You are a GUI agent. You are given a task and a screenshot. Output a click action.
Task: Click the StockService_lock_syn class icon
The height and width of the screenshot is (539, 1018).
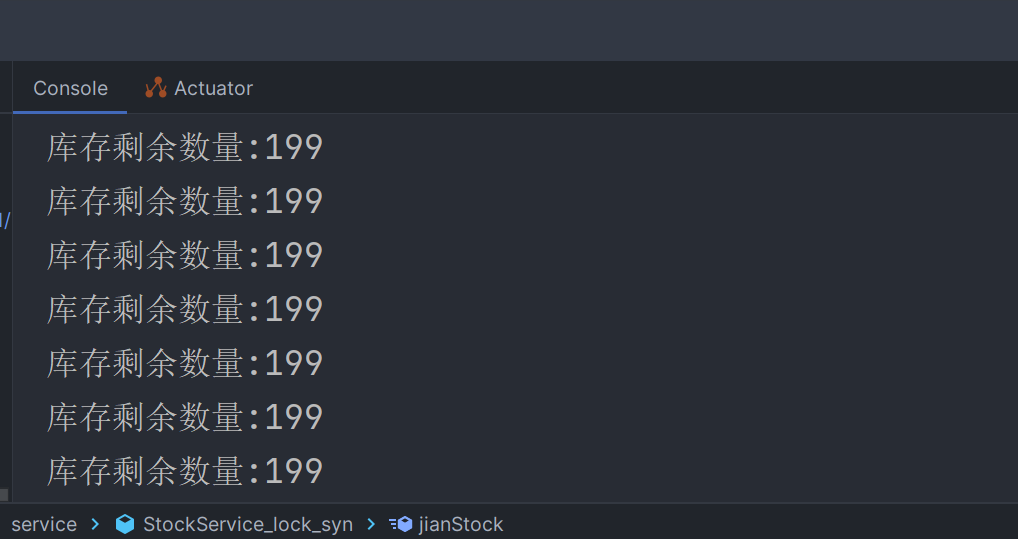click(x=125, y=524)
